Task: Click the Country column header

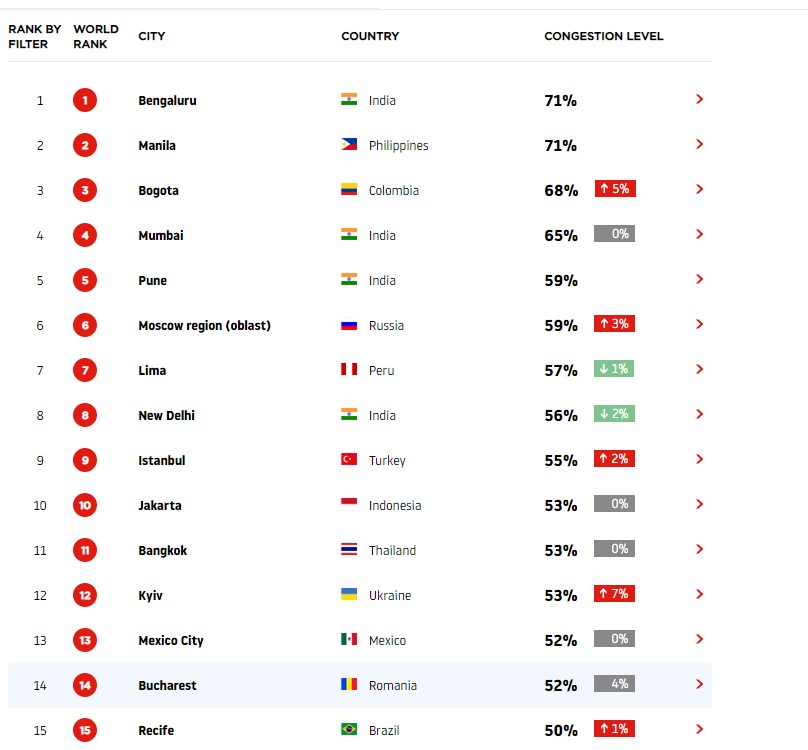Action: coord(370,36)
